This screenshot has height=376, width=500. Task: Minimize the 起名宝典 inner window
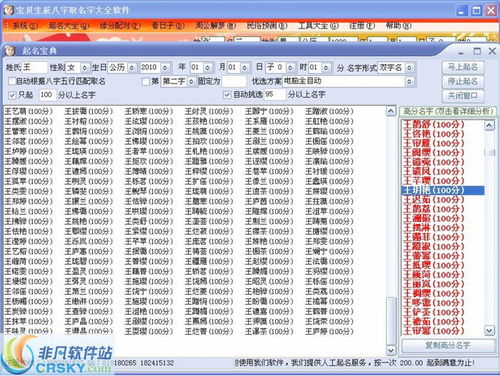(461, 52)
